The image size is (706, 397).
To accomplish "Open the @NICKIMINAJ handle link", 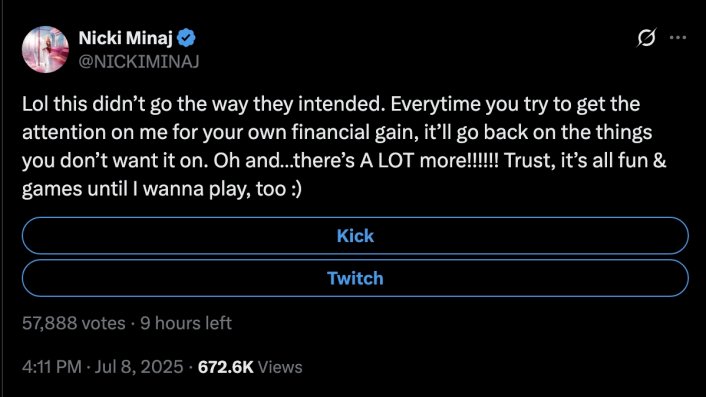I will (139, 61).
